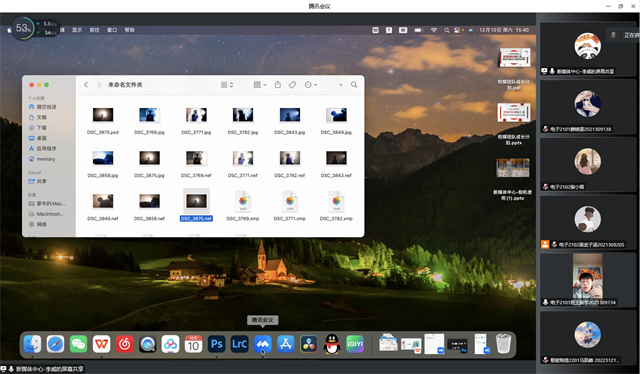Launch Lightroom Classic from the Dock
This screenshot has height=374, width=640.
pyautogui.click(x=240, y=344)
